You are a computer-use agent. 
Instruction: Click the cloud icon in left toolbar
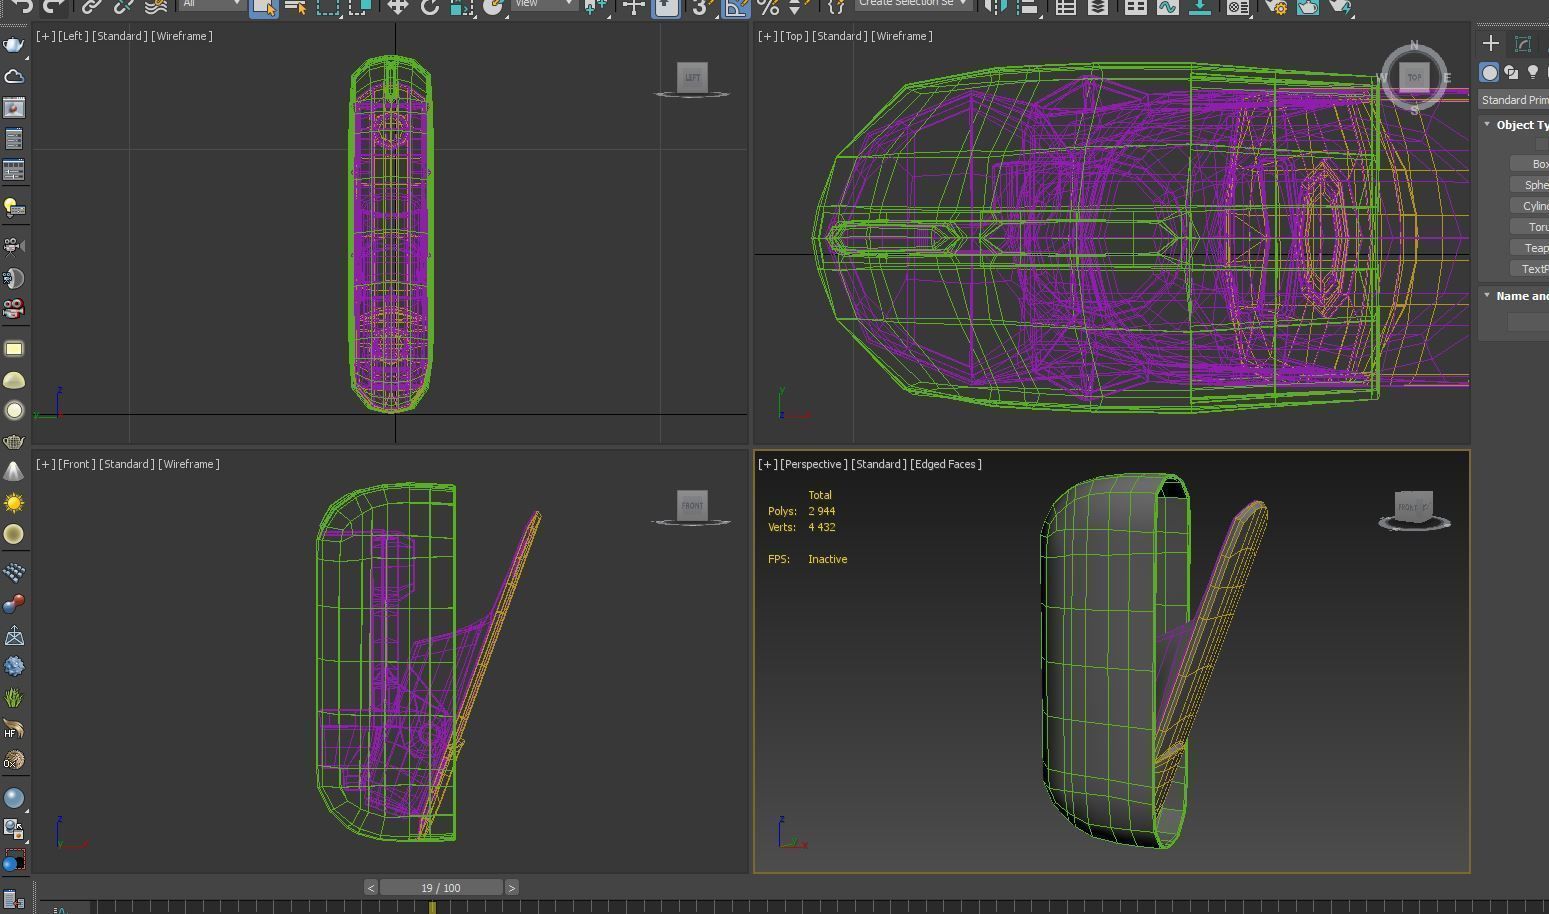pyautogui.click(x=14, y=76)
